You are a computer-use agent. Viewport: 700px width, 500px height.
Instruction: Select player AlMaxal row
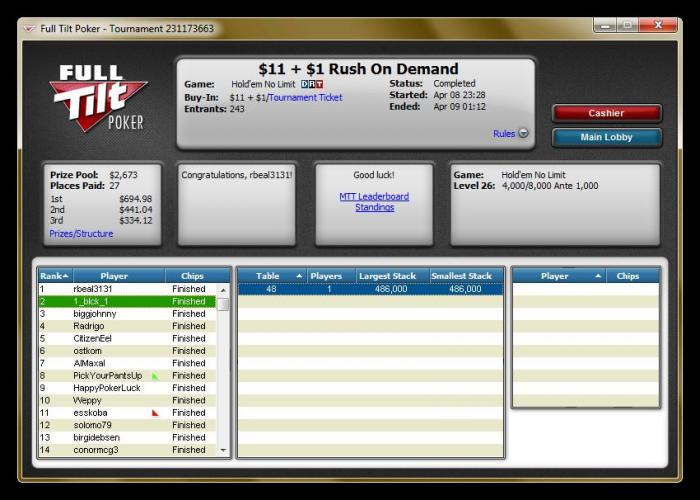tap(128, 363)
